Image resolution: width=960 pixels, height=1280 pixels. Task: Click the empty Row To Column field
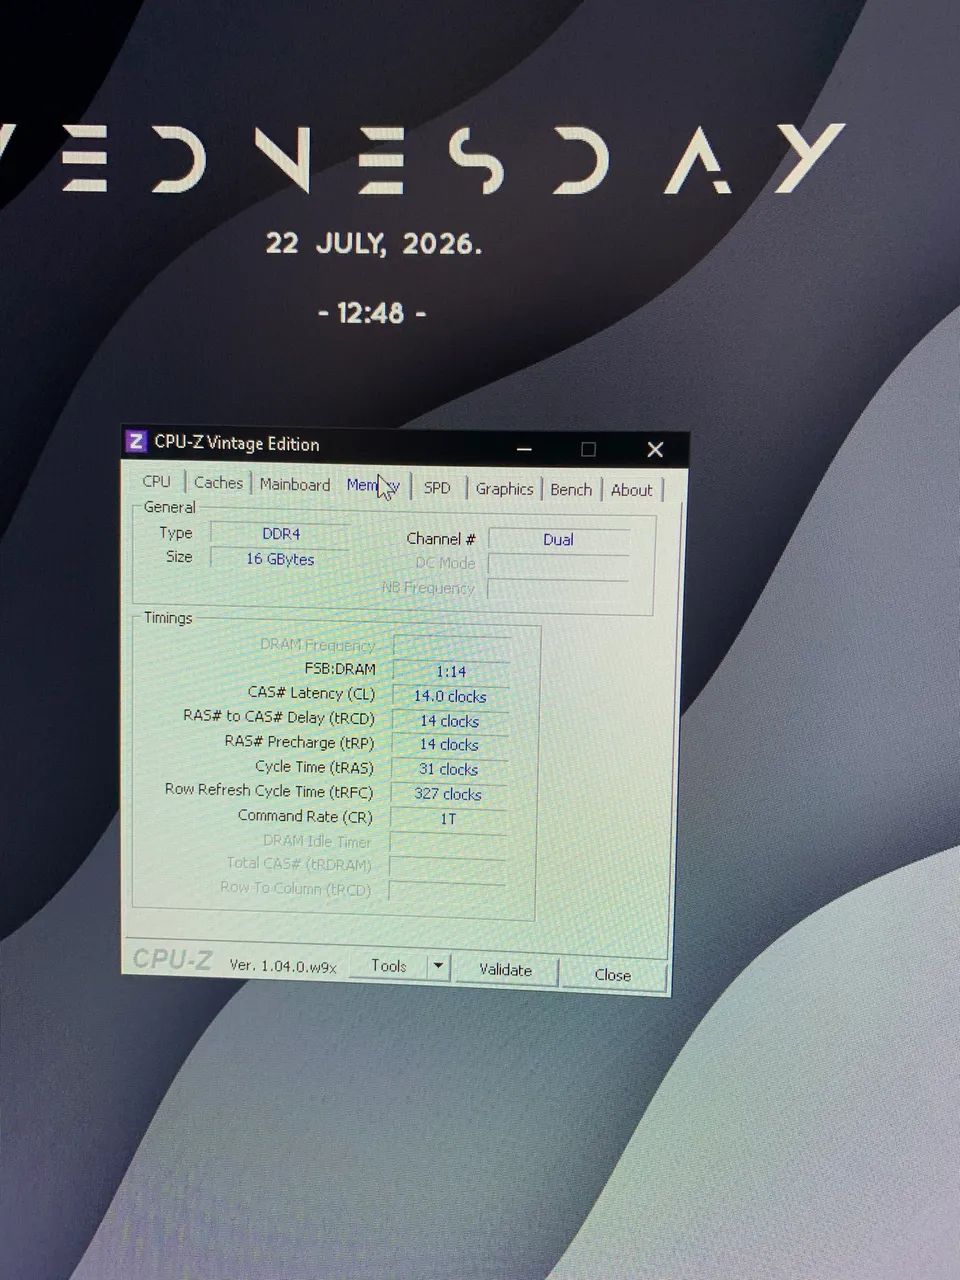(446, 891)
